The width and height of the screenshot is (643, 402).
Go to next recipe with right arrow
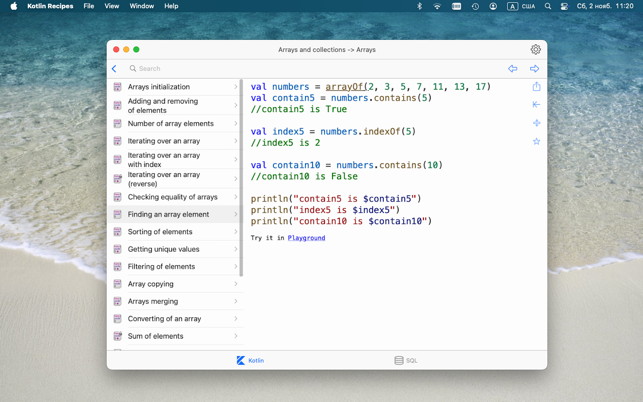pyautogui.click(x=534, y=69)
